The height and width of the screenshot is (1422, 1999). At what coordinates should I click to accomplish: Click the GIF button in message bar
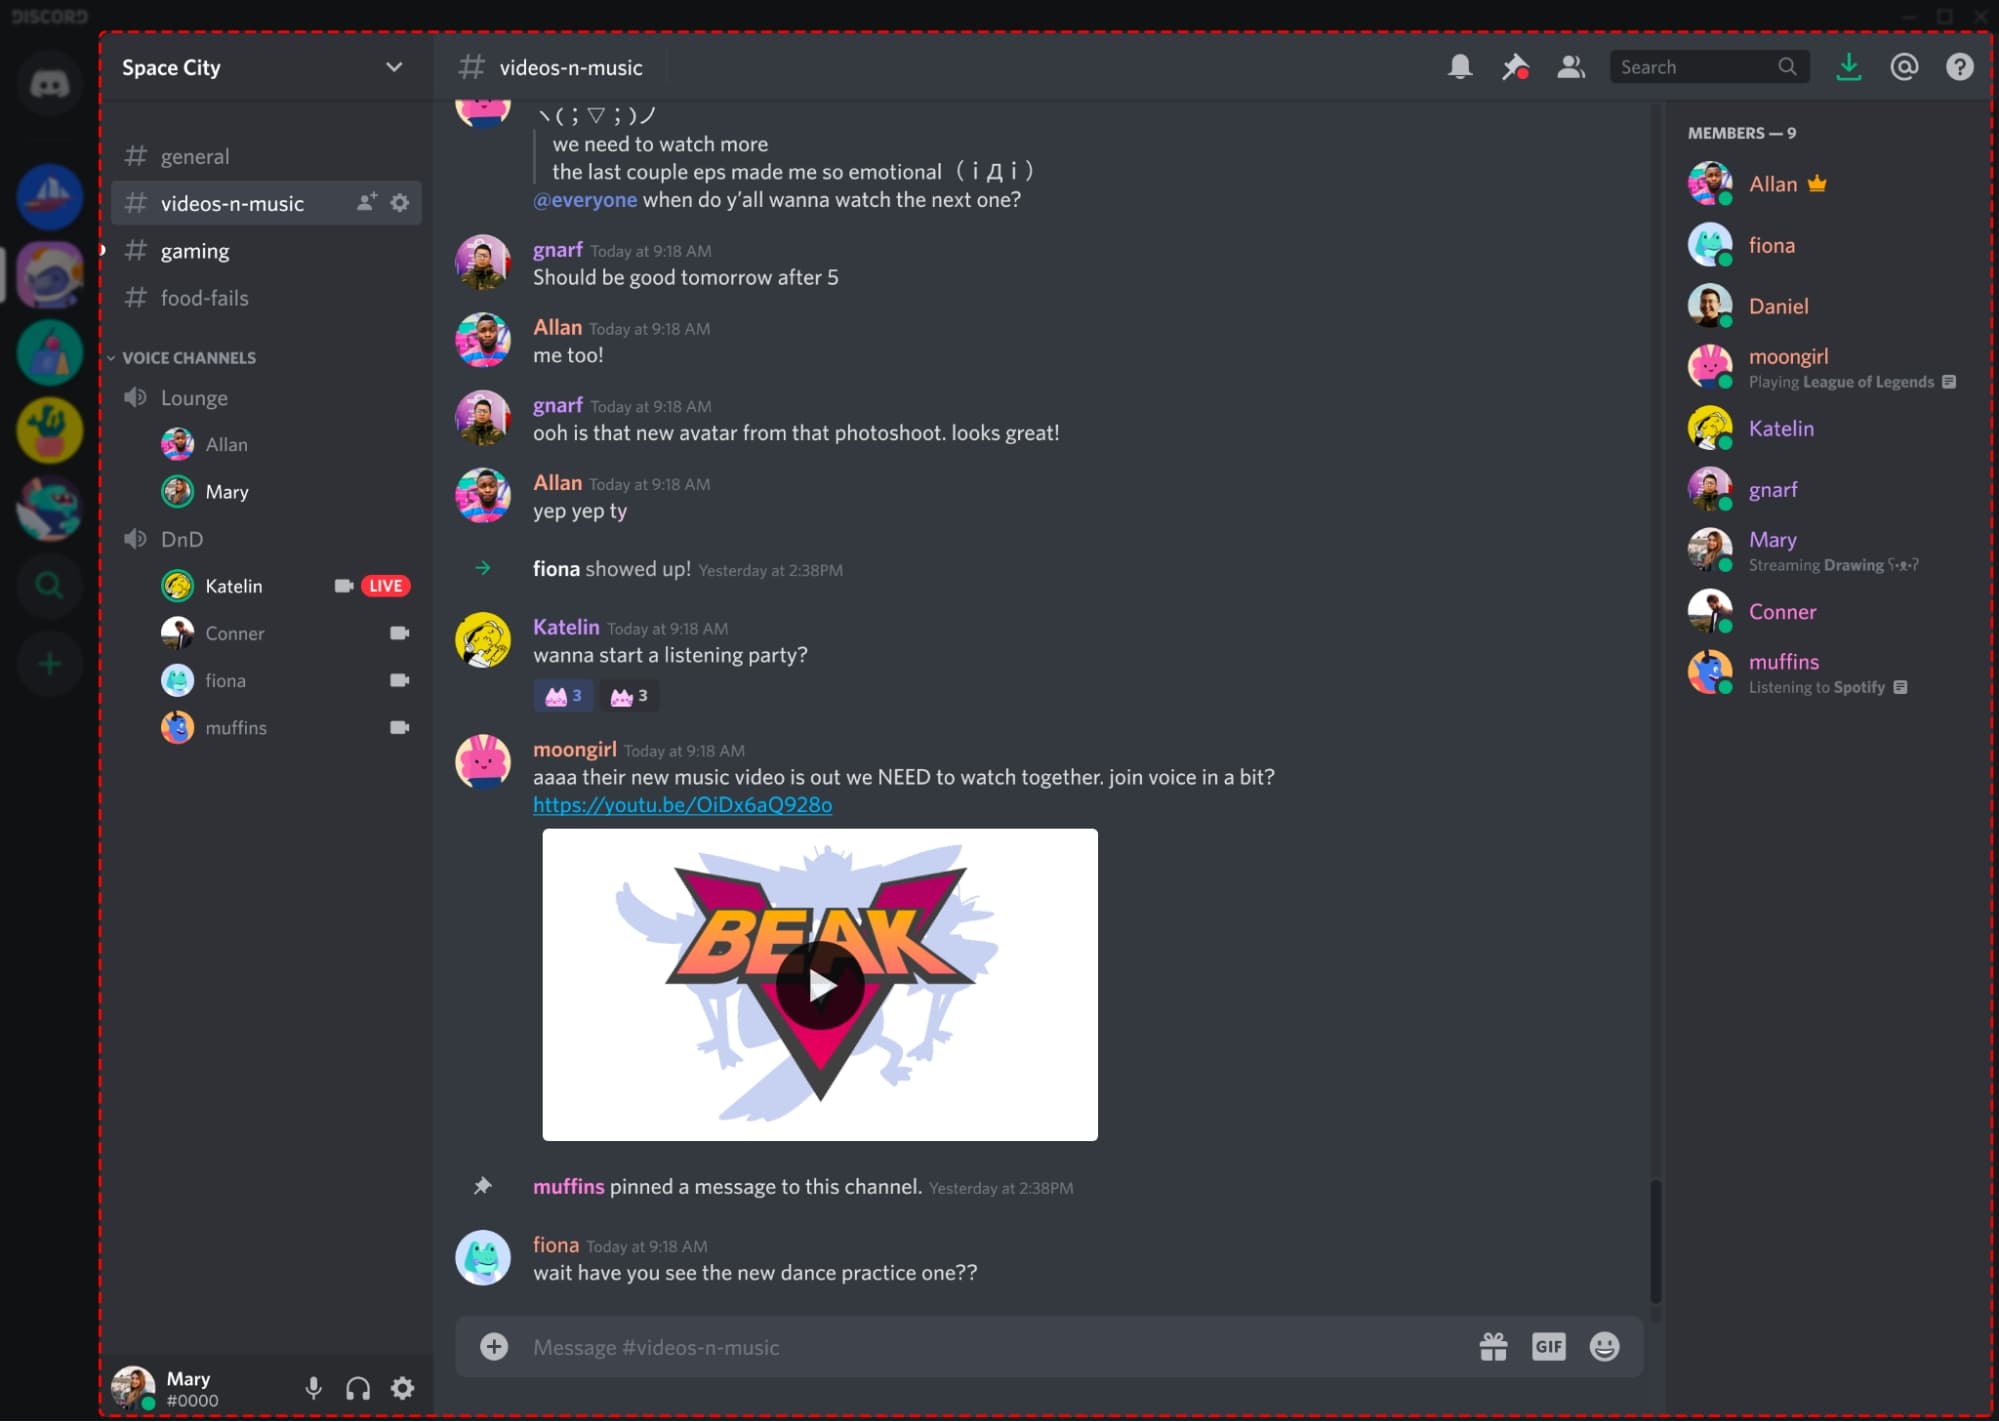point(1548,1345)
